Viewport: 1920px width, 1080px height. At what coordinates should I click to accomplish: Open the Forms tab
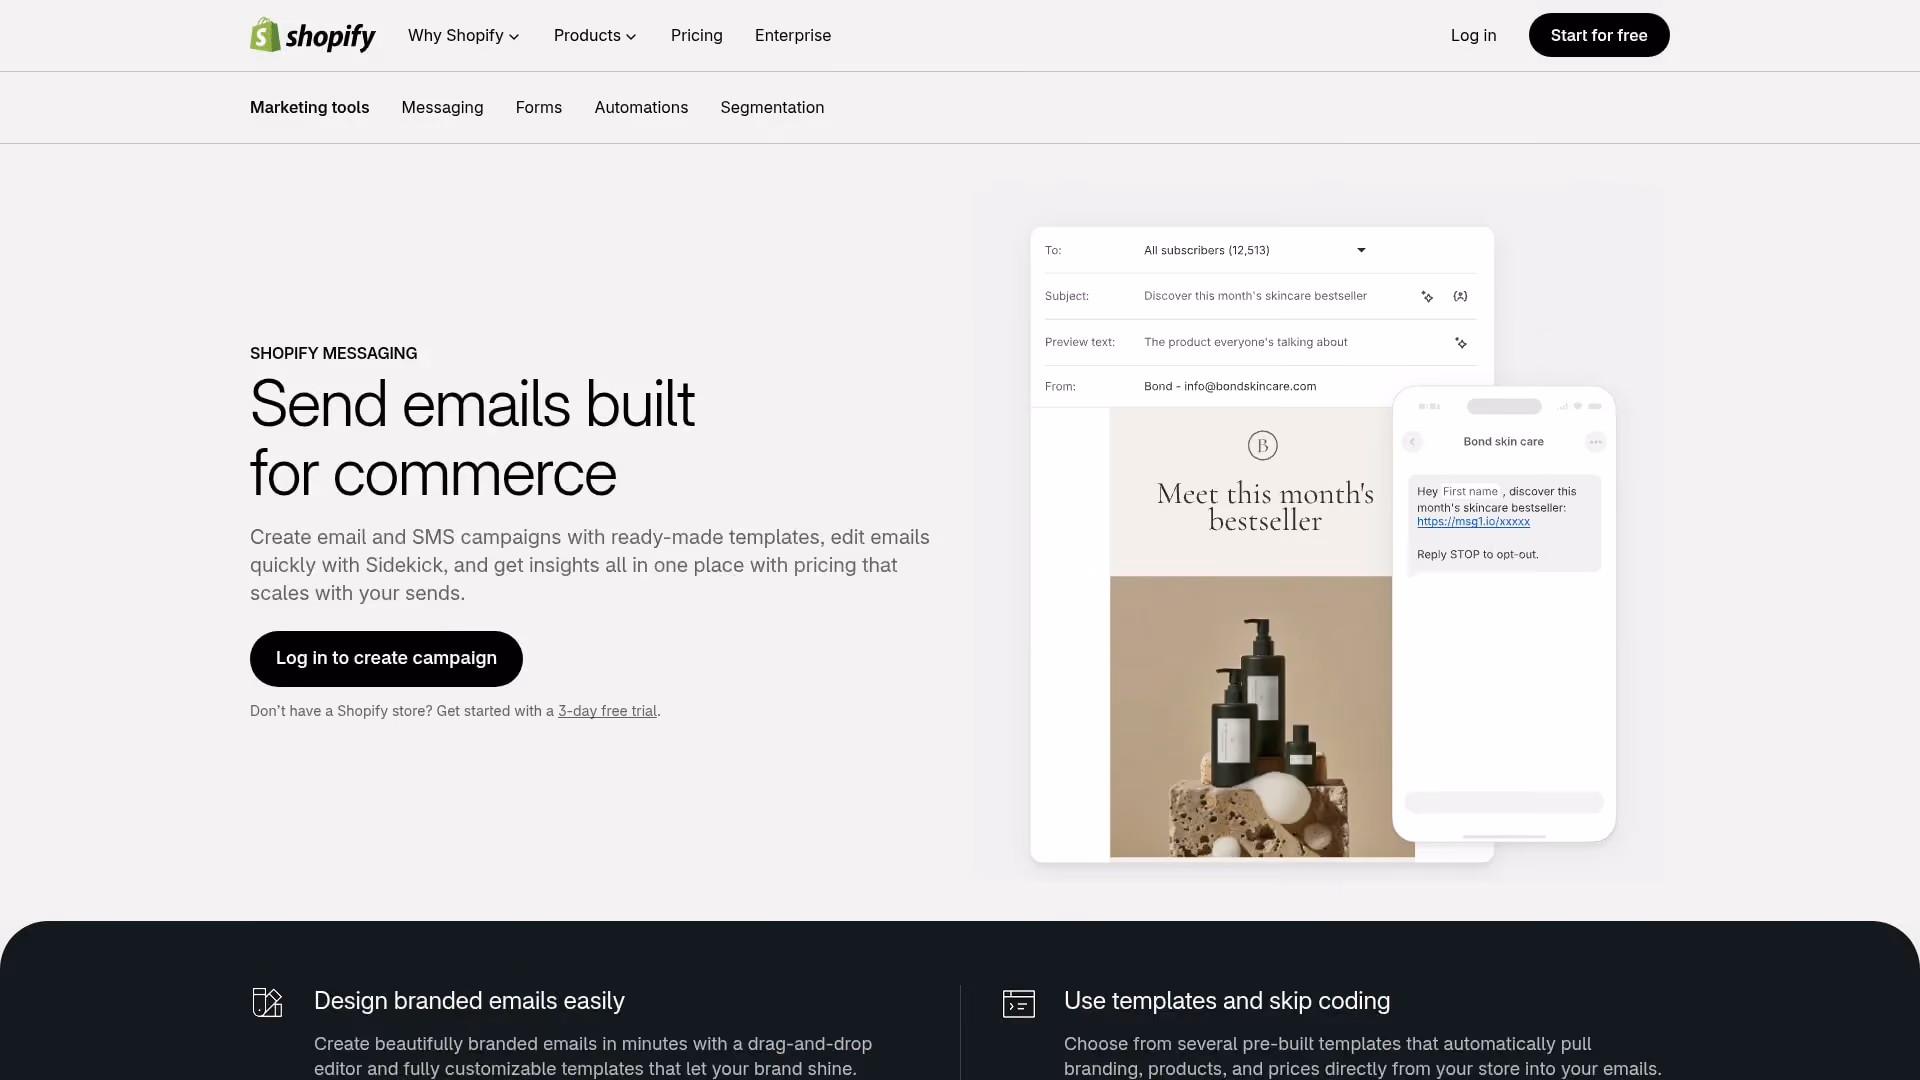538,107
